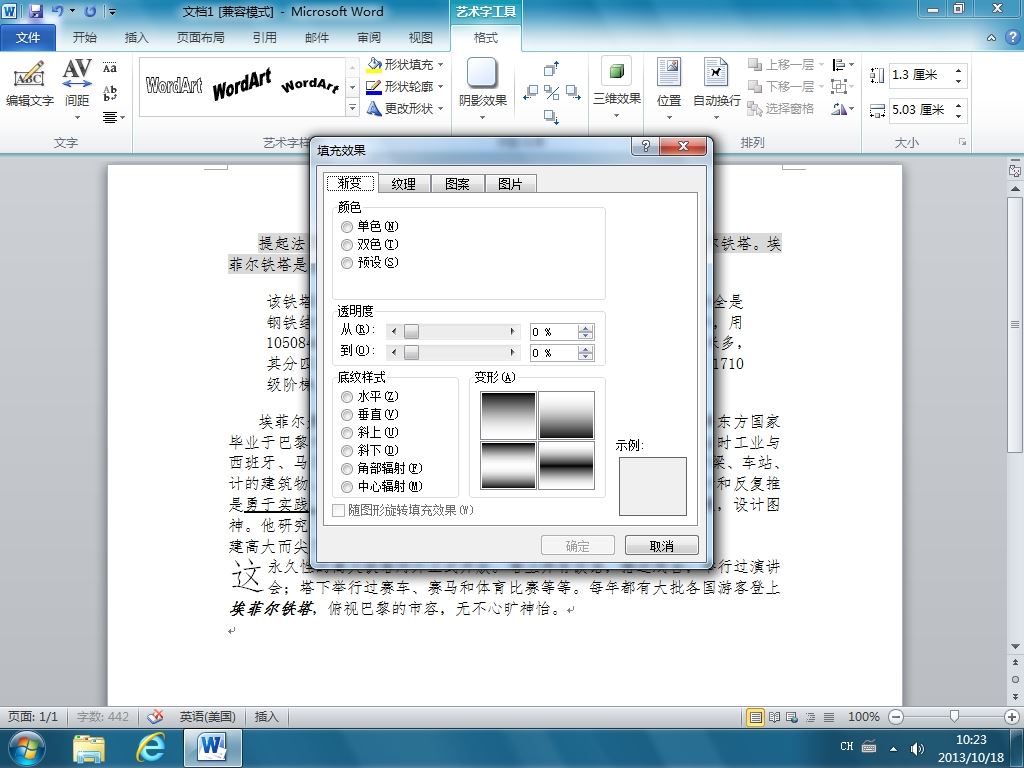Open the Rotate objects icon dropdown
The width and height of the screenshot is (1024, 768).
pyautogui.click(x=842, y=108)
